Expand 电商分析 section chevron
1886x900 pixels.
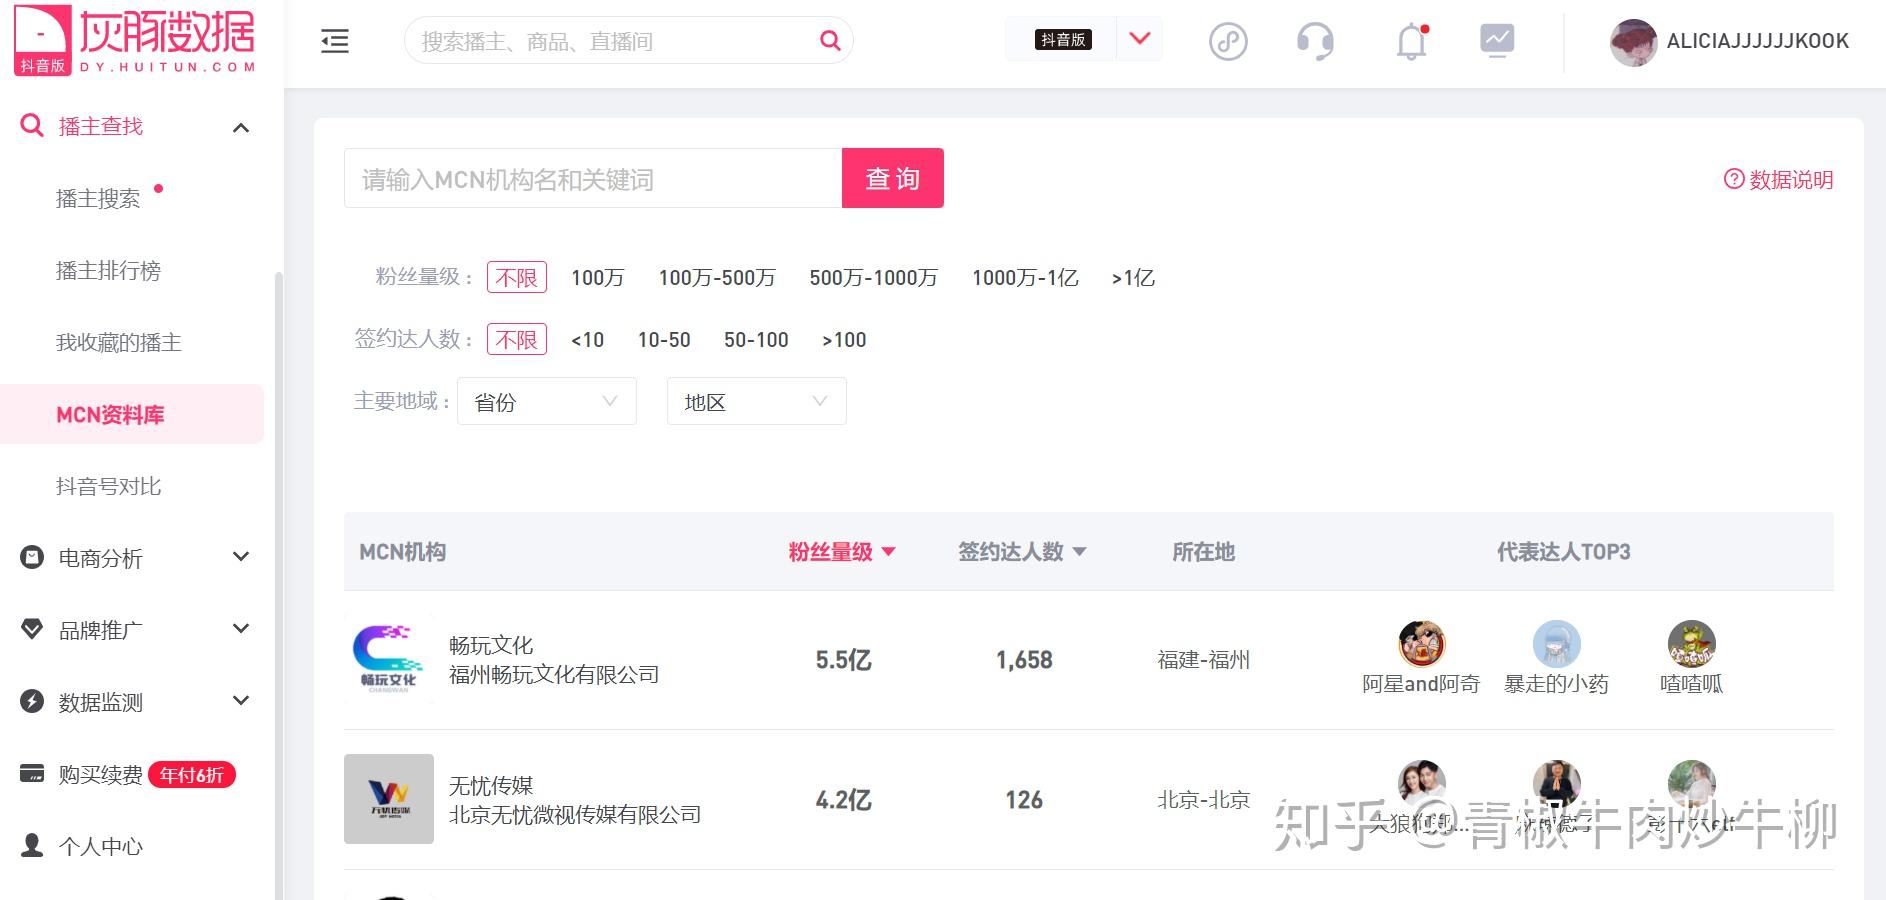pos(241,557)
